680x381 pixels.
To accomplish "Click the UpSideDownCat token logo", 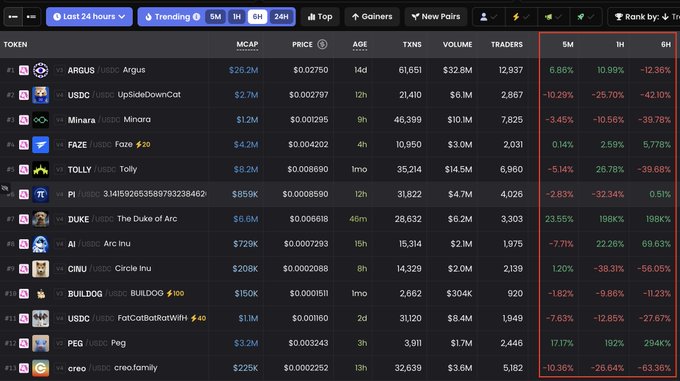I will 40,95.
